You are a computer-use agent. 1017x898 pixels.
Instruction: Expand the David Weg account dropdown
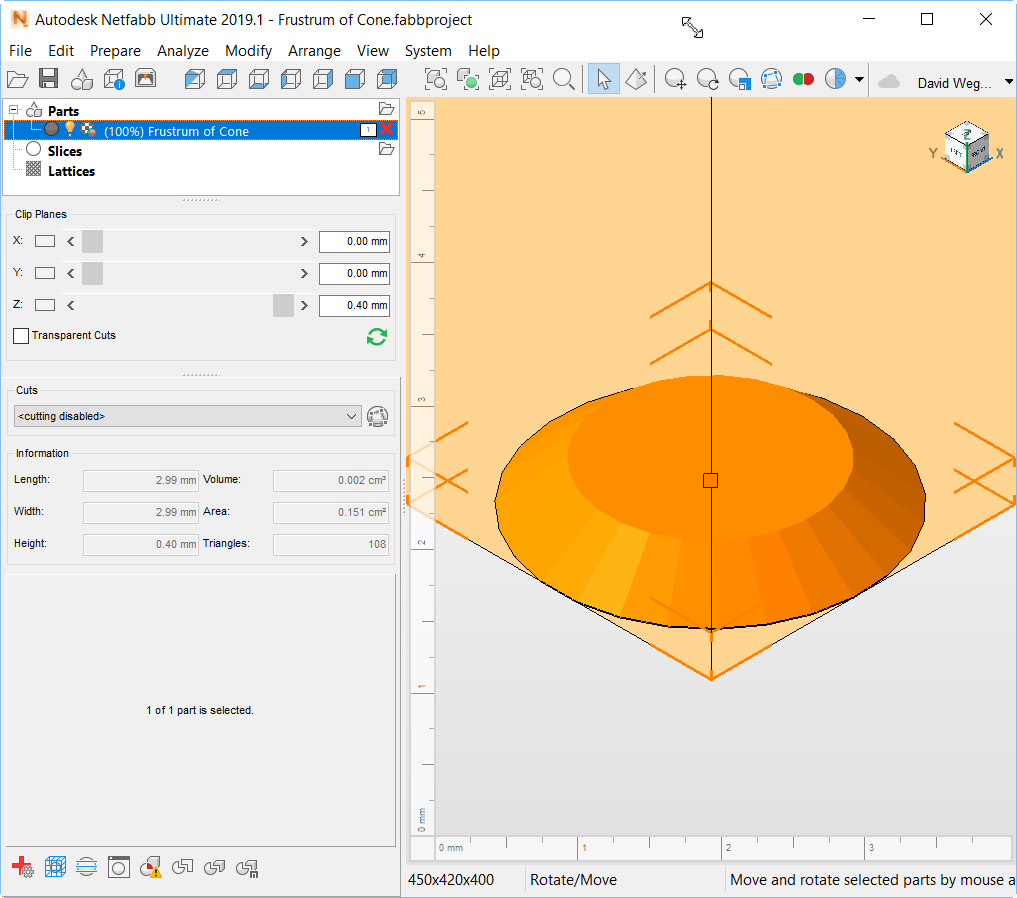(1008, 82)
